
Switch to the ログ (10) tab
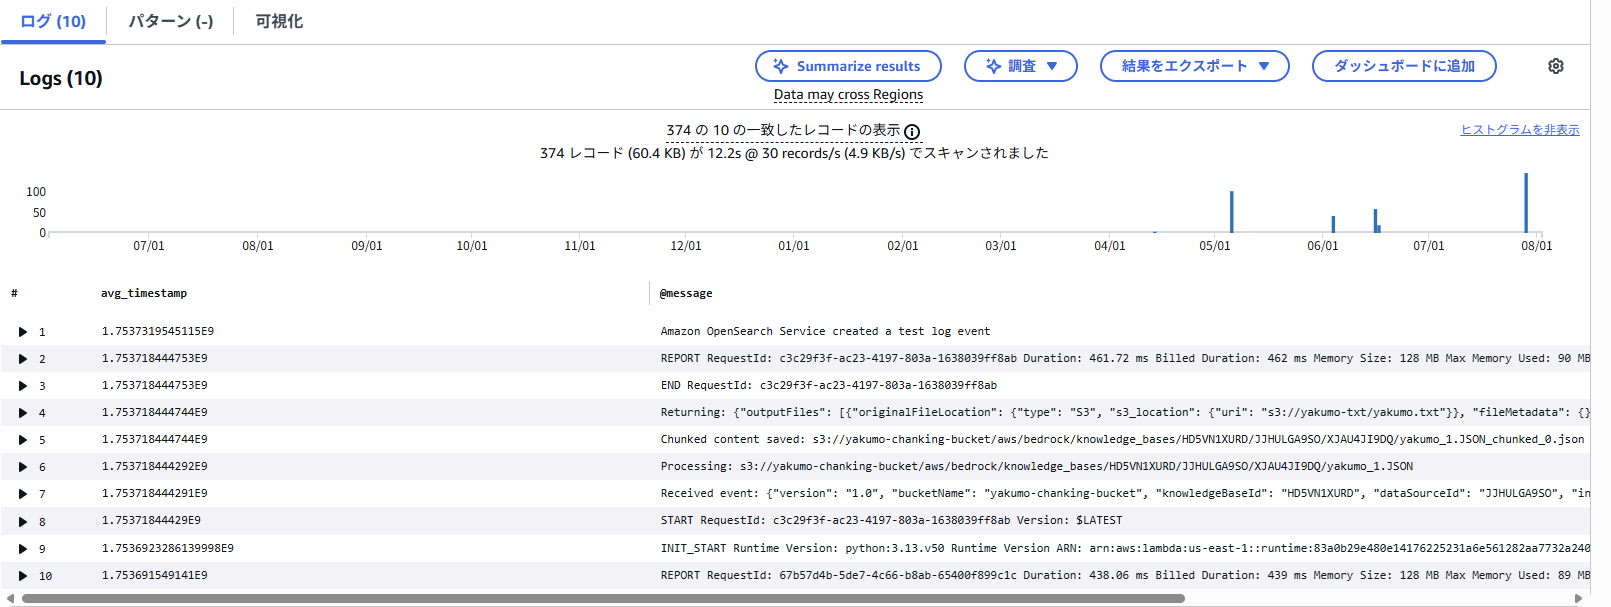pyautogui.click(x=53, y=21)
